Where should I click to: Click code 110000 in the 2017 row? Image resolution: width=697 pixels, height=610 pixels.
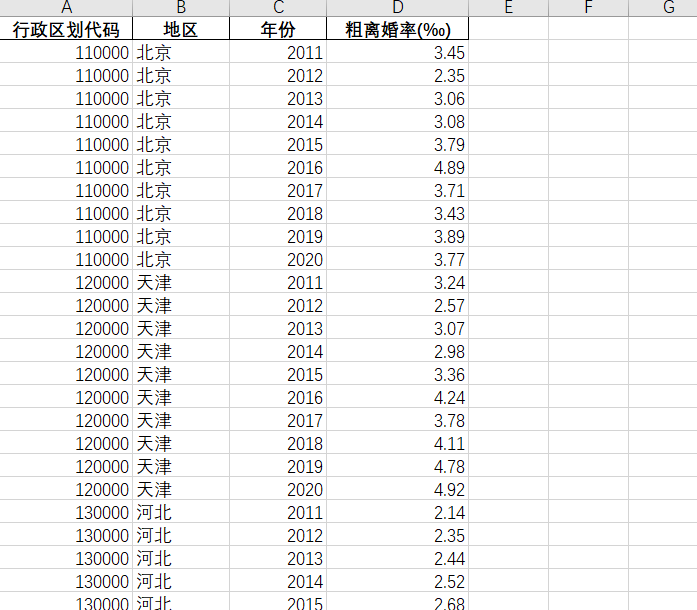tap(66, 191)
